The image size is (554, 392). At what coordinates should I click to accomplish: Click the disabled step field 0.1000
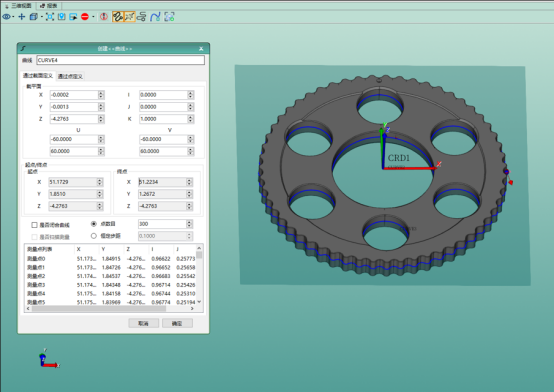coord(162,236)
